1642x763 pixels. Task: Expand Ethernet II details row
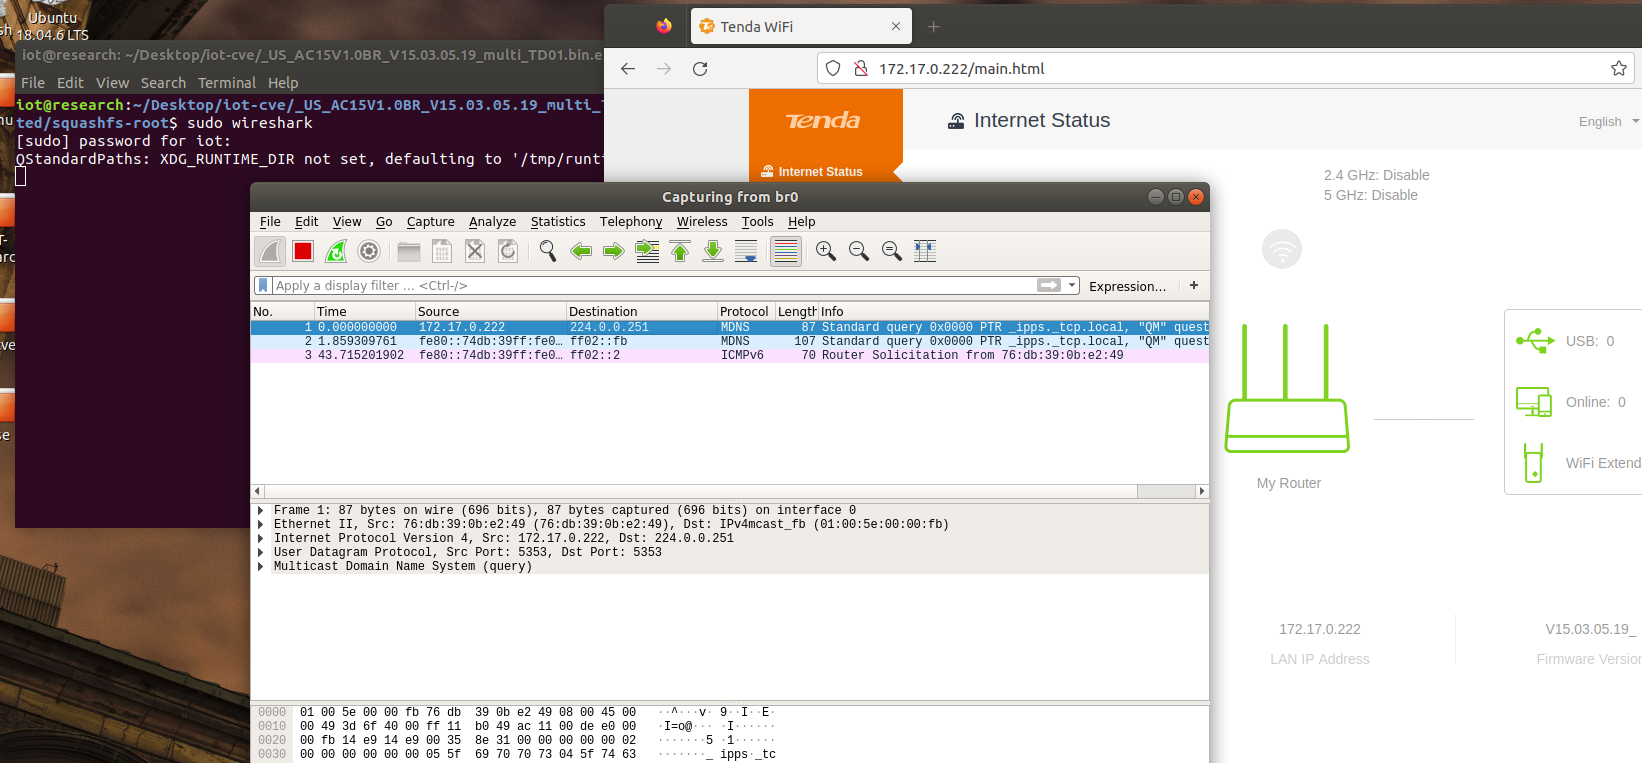pyautogui.click(x=261, y=524)
